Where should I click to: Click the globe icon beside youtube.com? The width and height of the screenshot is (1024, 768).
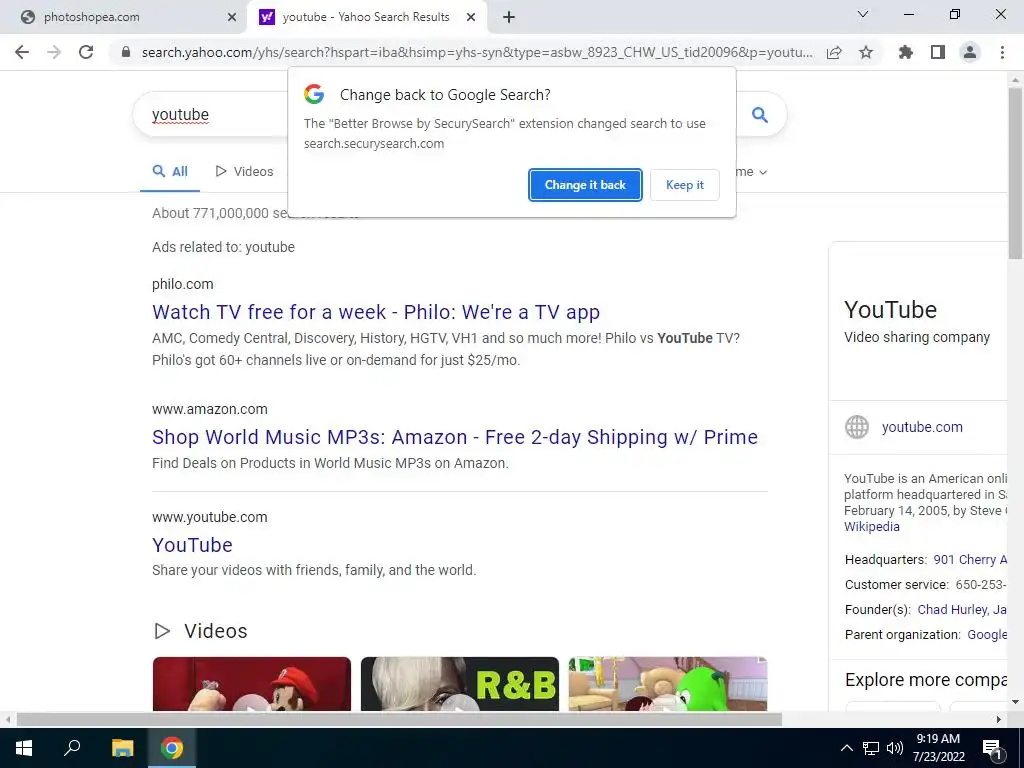click(x=857, y=427)
